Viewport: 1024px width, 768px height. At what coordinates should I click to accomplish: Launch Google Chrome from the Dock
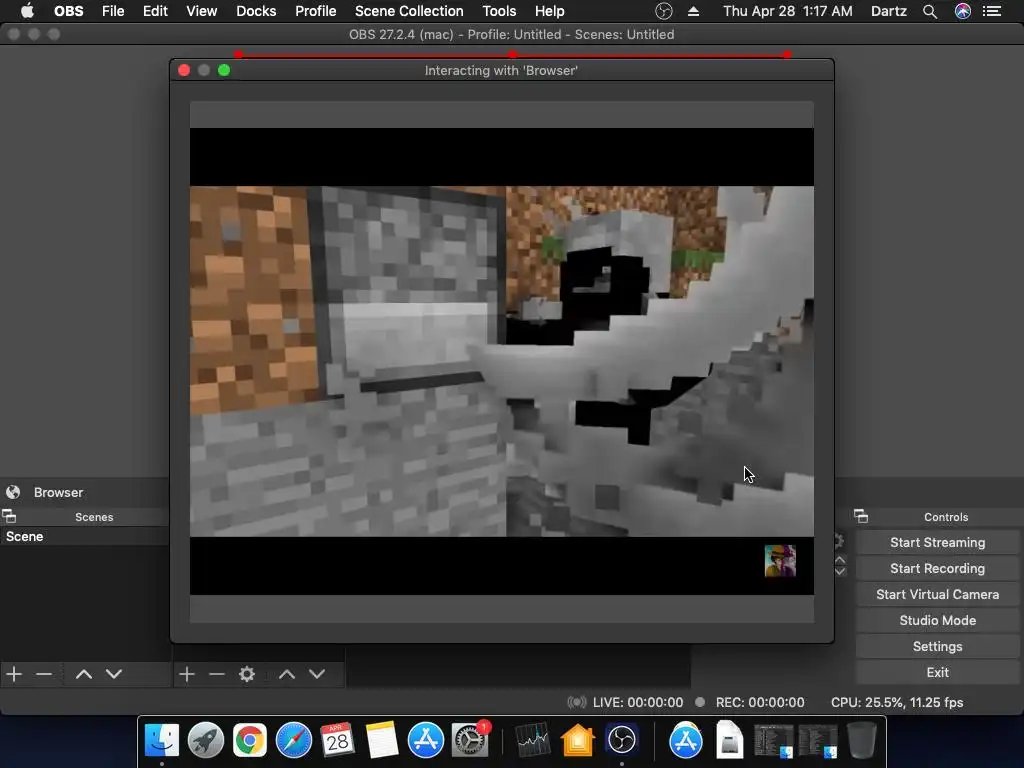coord(249,740)
